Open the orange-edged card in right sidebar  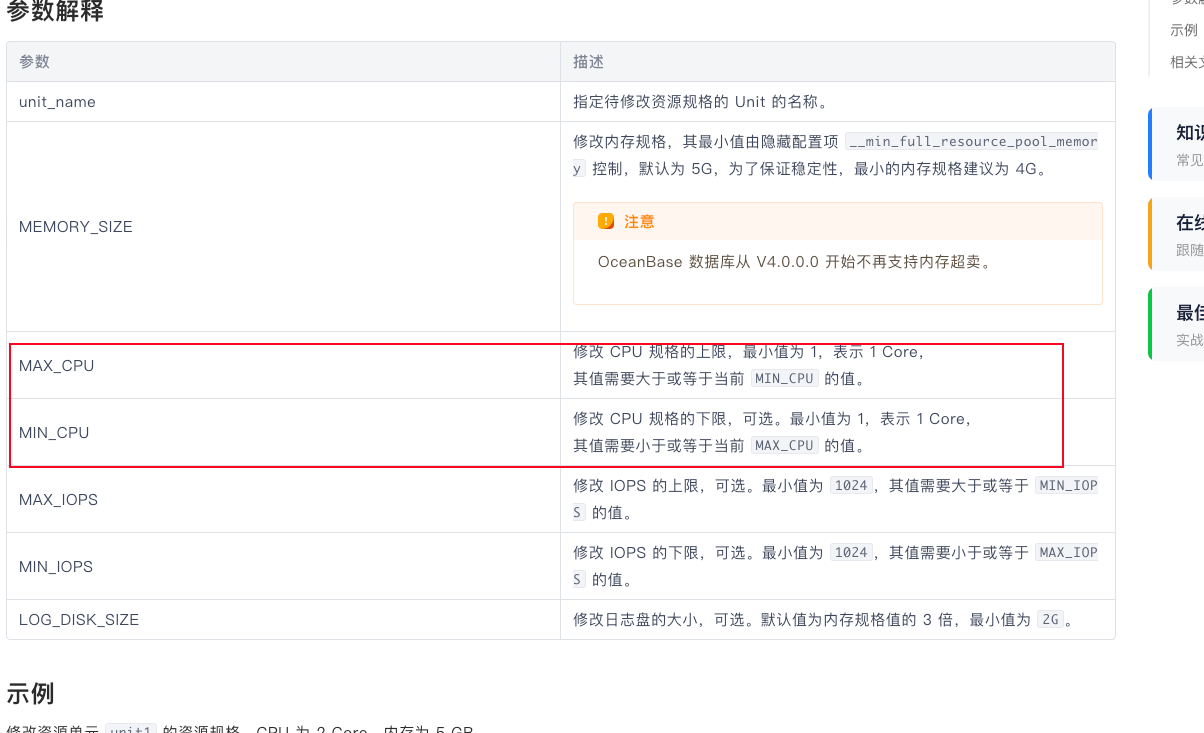point(1177,234)
